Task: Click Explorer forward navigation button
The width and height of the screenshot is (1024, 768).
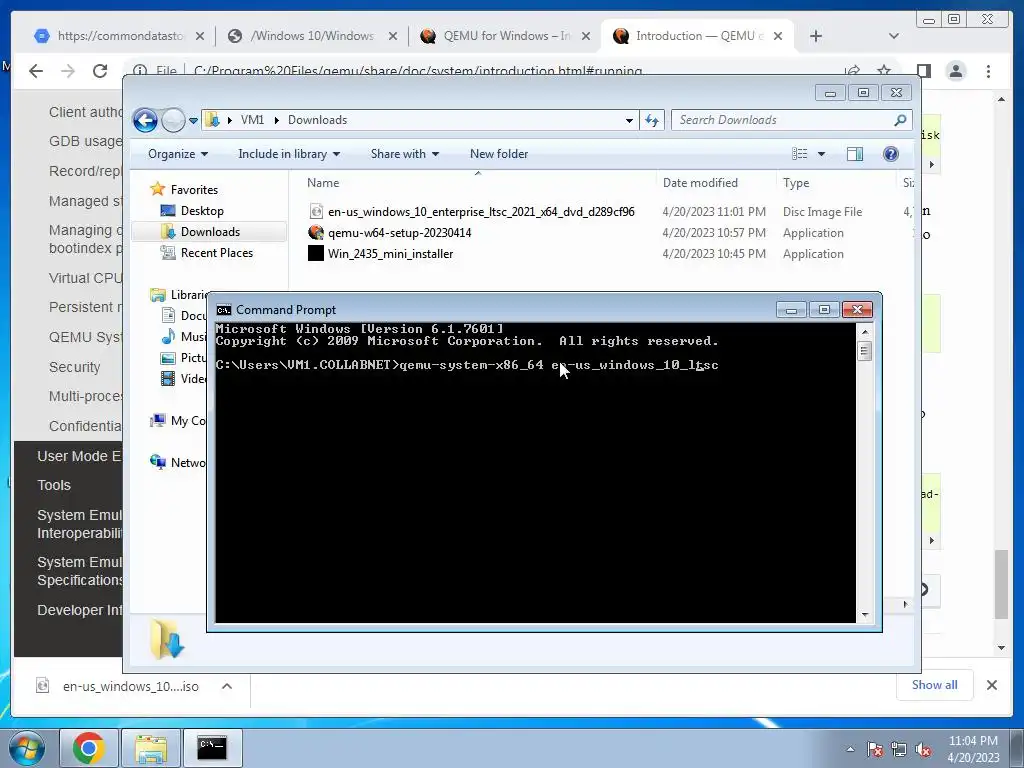Action: 173,120
